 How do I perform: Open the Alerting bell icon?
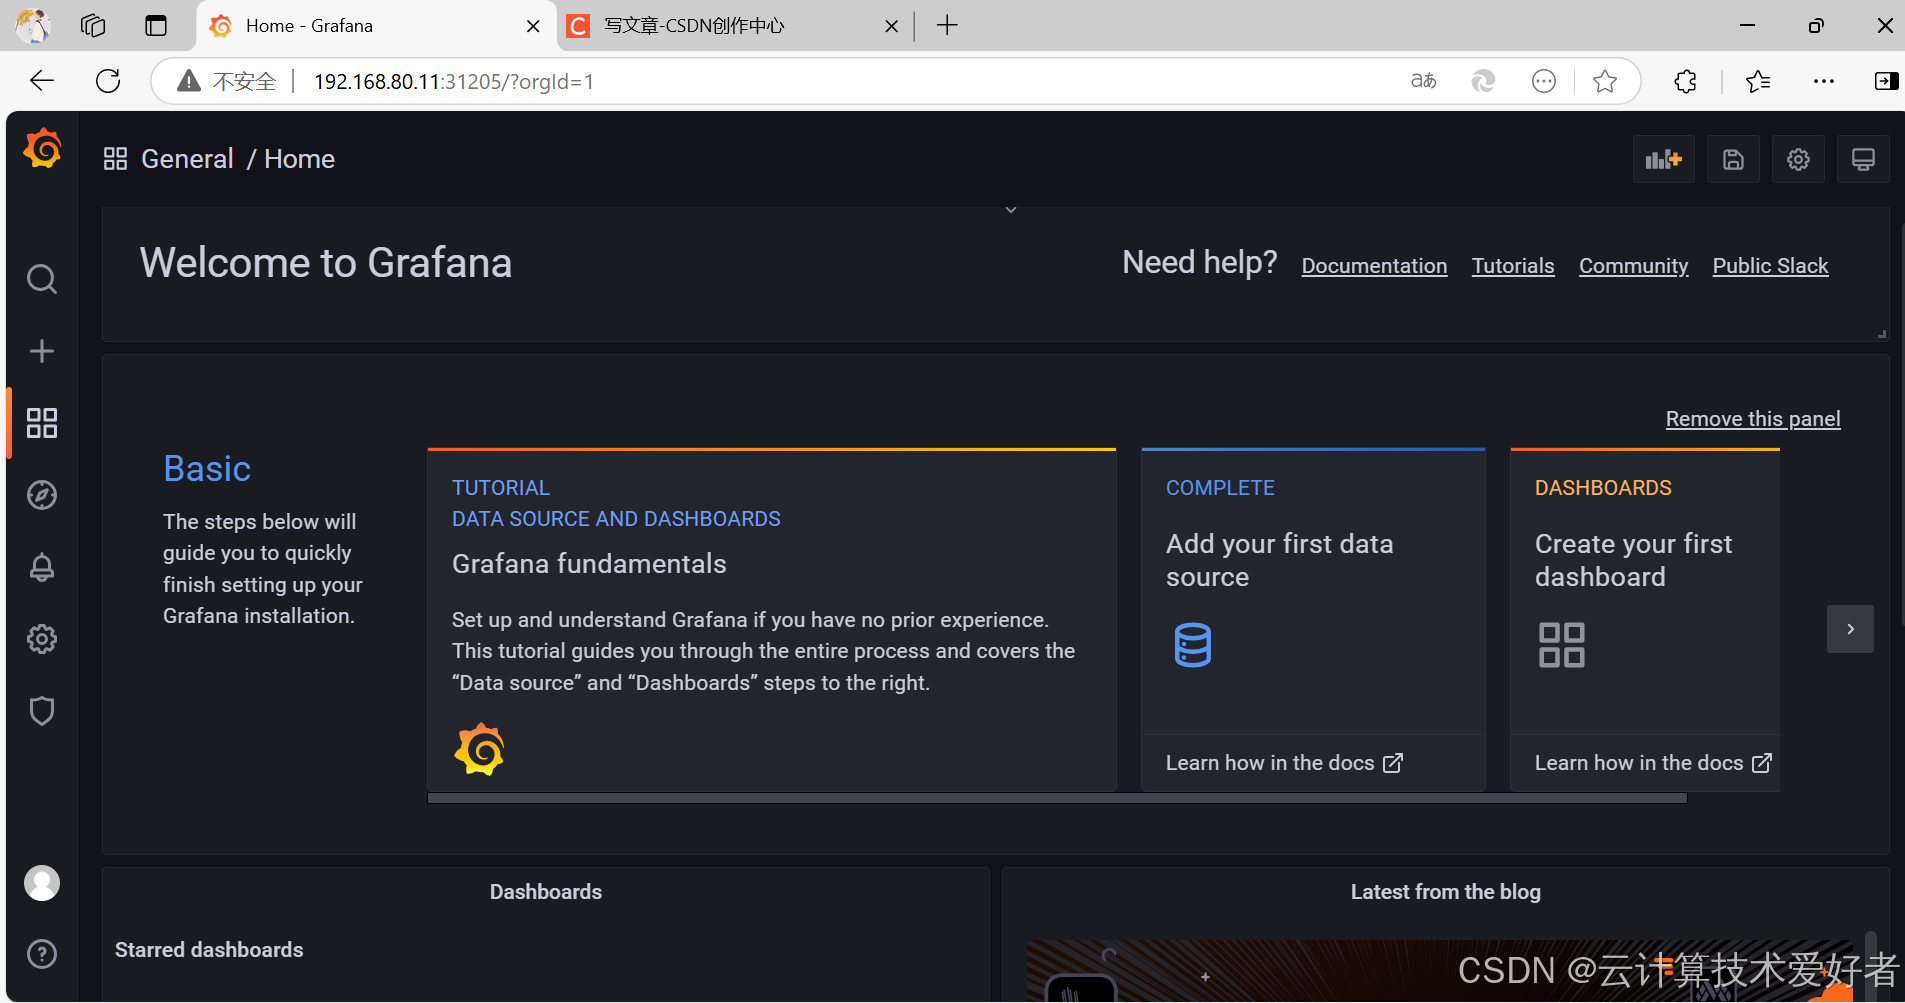pos(42,567)
